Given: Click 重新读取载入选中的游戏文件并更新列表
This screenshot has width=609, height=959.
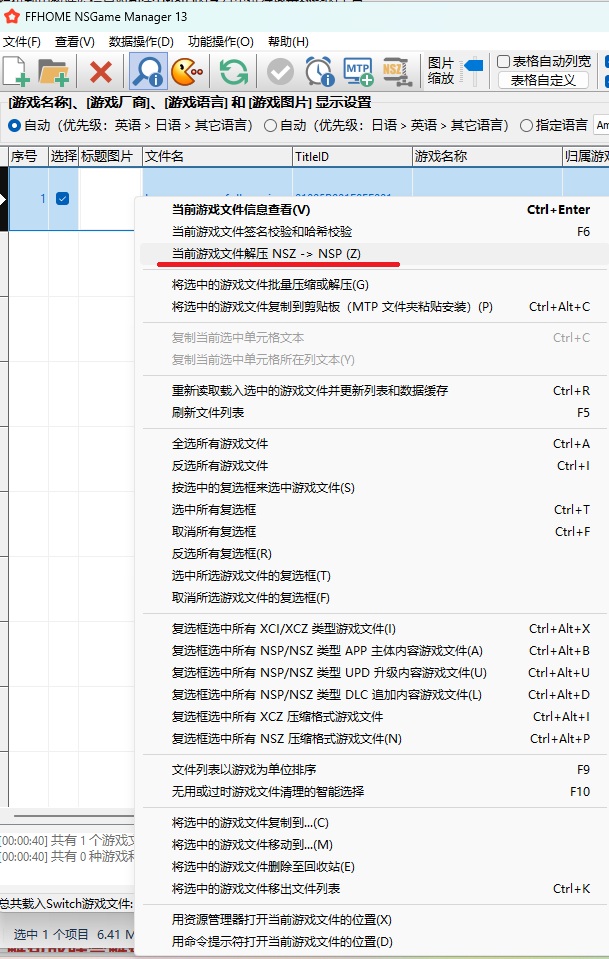Looking at the screenshot, I should 374,391.
